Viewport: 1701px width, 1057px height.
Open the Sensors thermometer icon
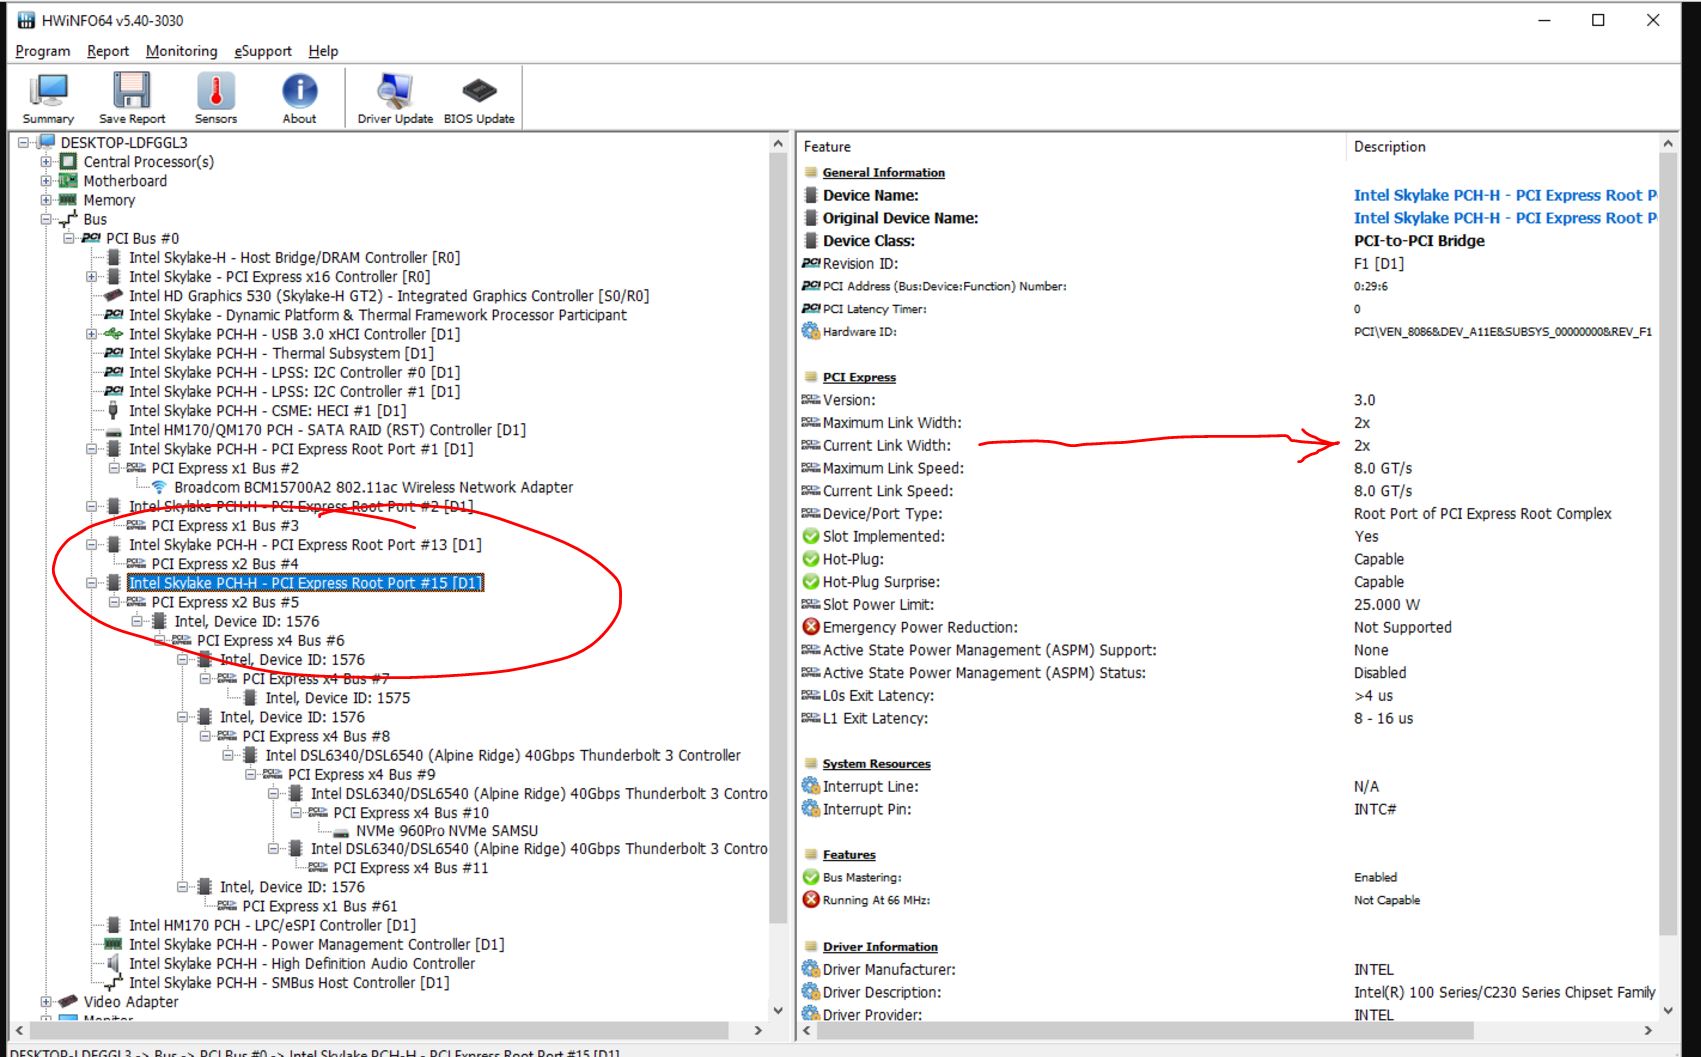tap(216, 91)
